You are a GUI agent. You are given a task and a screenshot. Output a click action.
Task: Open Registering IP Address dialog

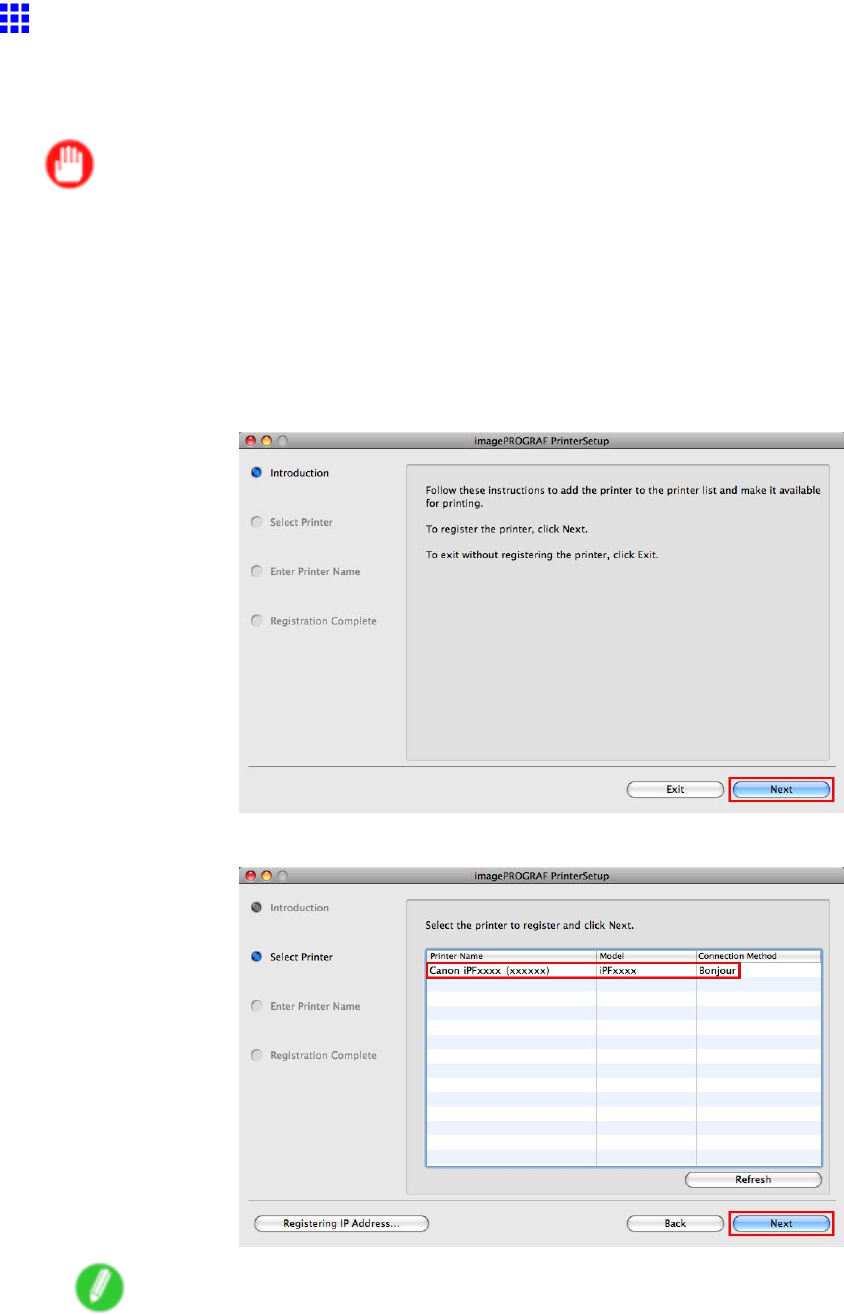tap(341, 1223)
